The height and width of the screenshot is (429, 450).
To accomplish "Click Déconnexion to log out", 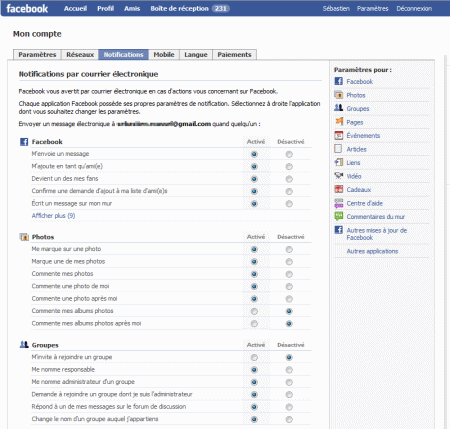I will (x=414, y=8).
